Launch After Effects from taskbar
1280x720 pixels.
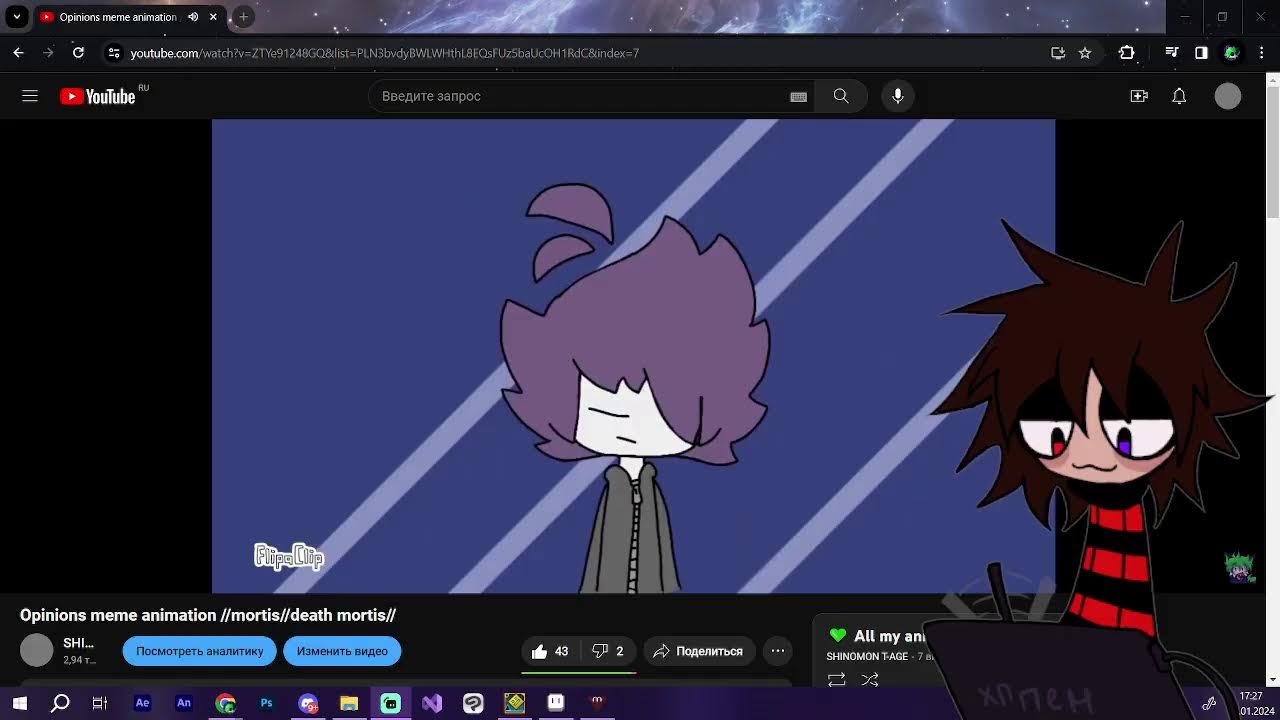tap(142, 703)
